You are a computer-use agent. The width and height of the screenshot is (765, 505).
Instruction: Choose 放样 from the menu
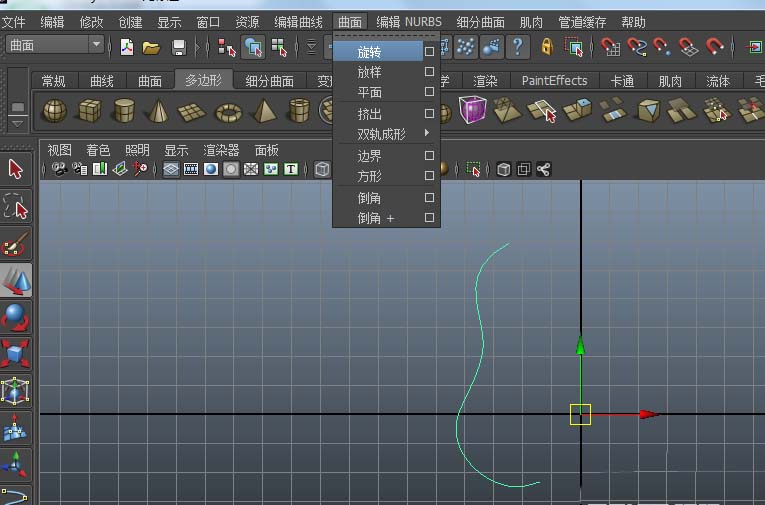(x=369, y=72)
